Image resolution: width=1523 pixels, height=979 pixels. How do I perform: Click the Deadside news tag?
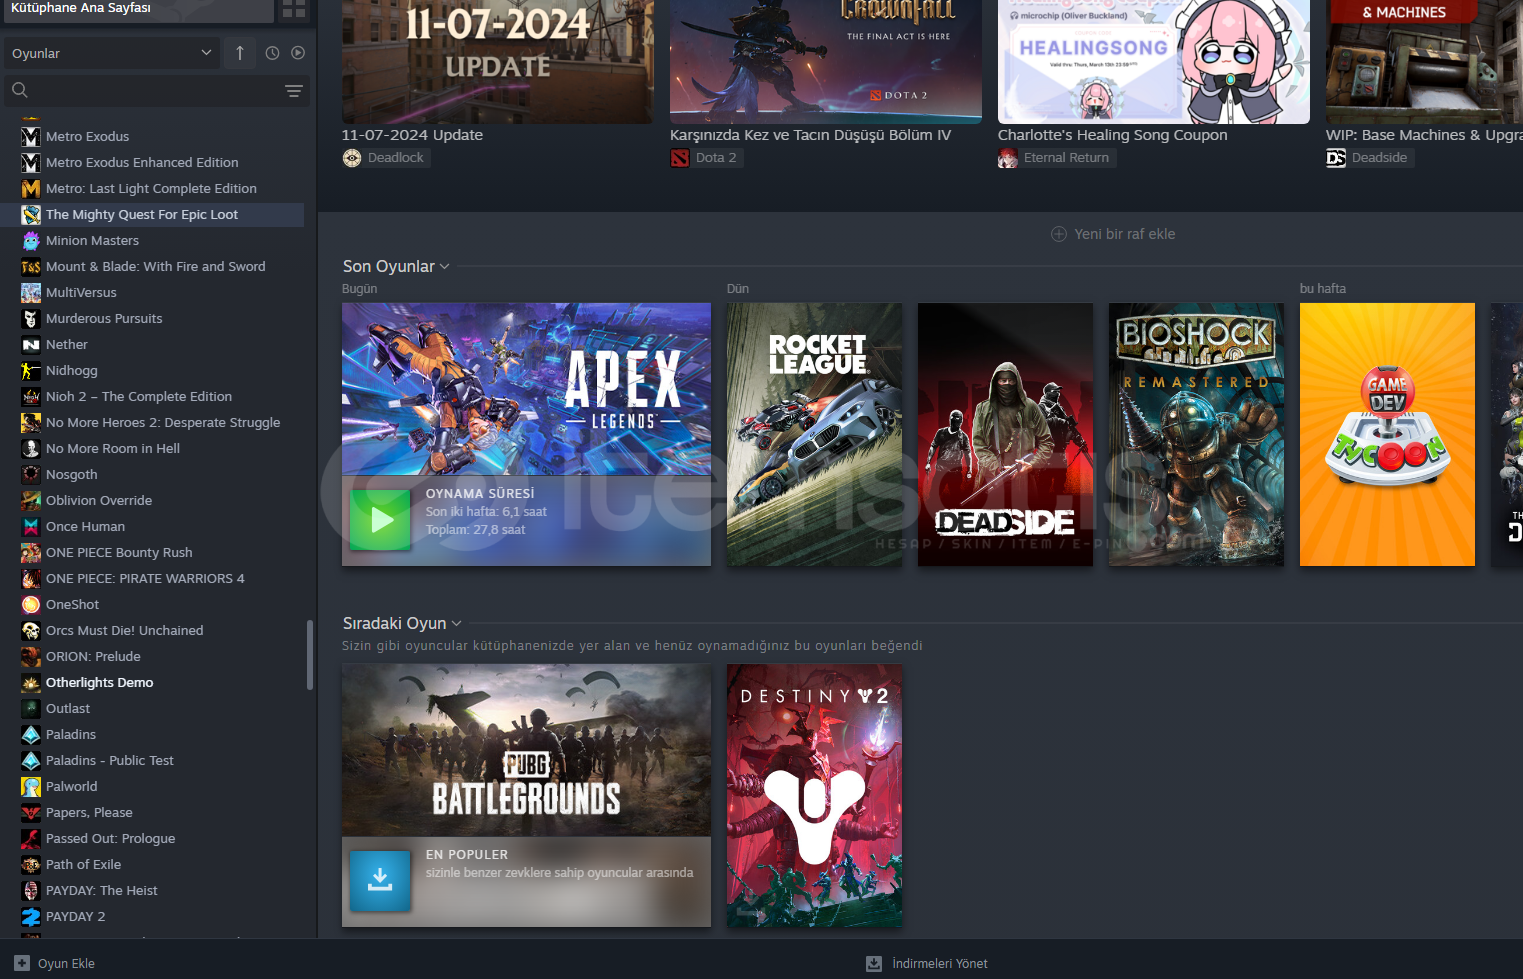[x=1369, y=158]
